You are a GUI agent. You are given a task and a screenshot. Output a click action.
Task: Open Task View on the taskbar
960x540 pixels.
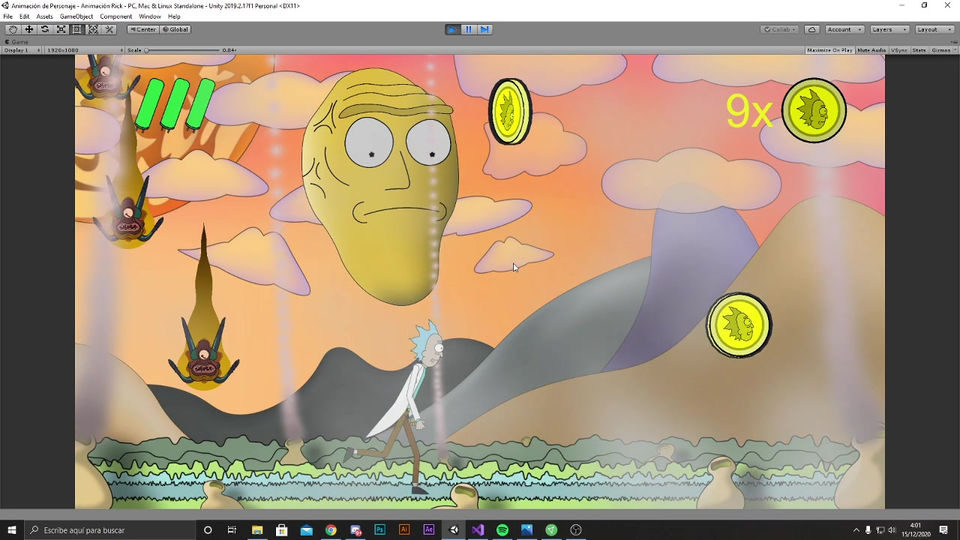pos(232,530)
